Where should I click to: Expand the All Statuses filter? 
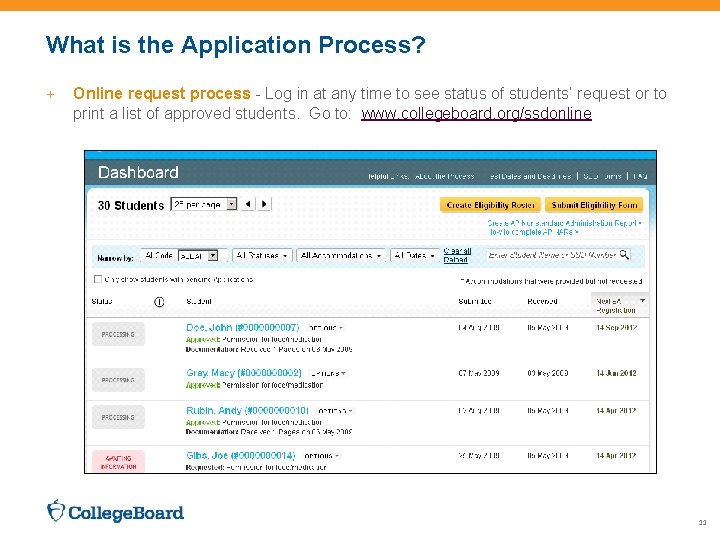point(262,255)
